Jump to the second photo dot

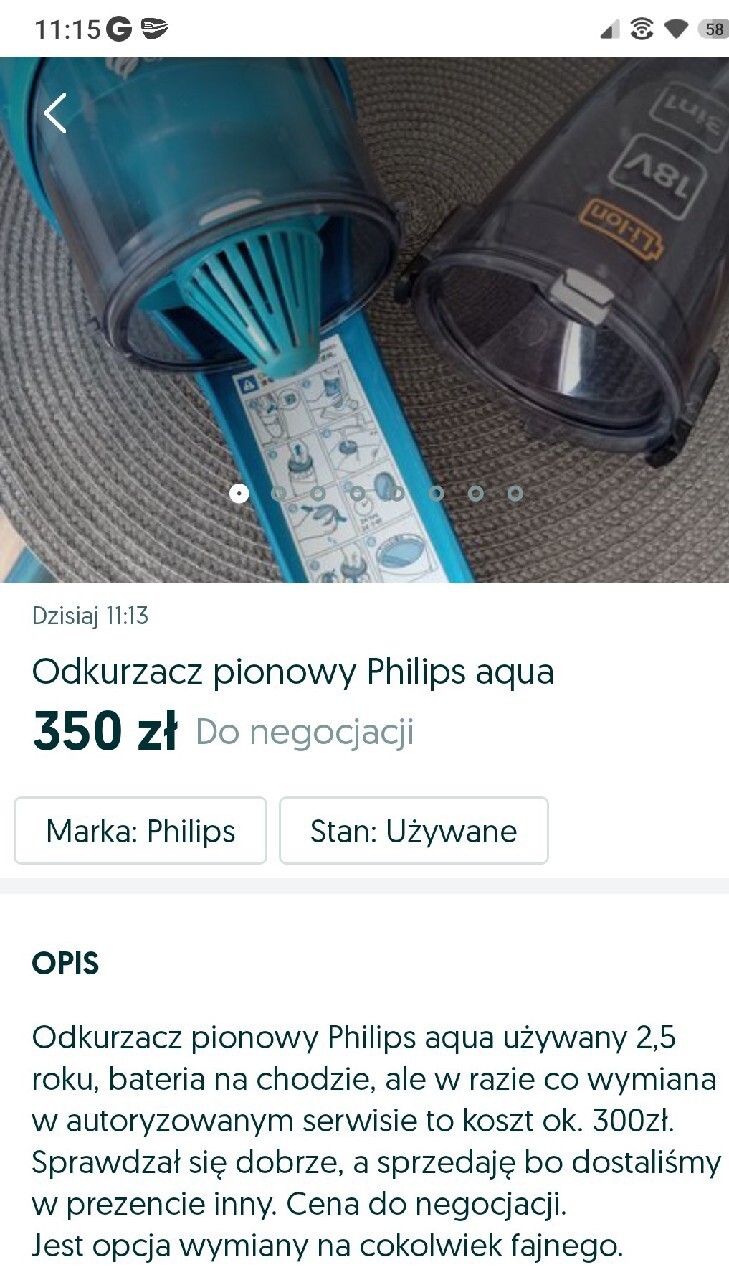pos(278,493)
